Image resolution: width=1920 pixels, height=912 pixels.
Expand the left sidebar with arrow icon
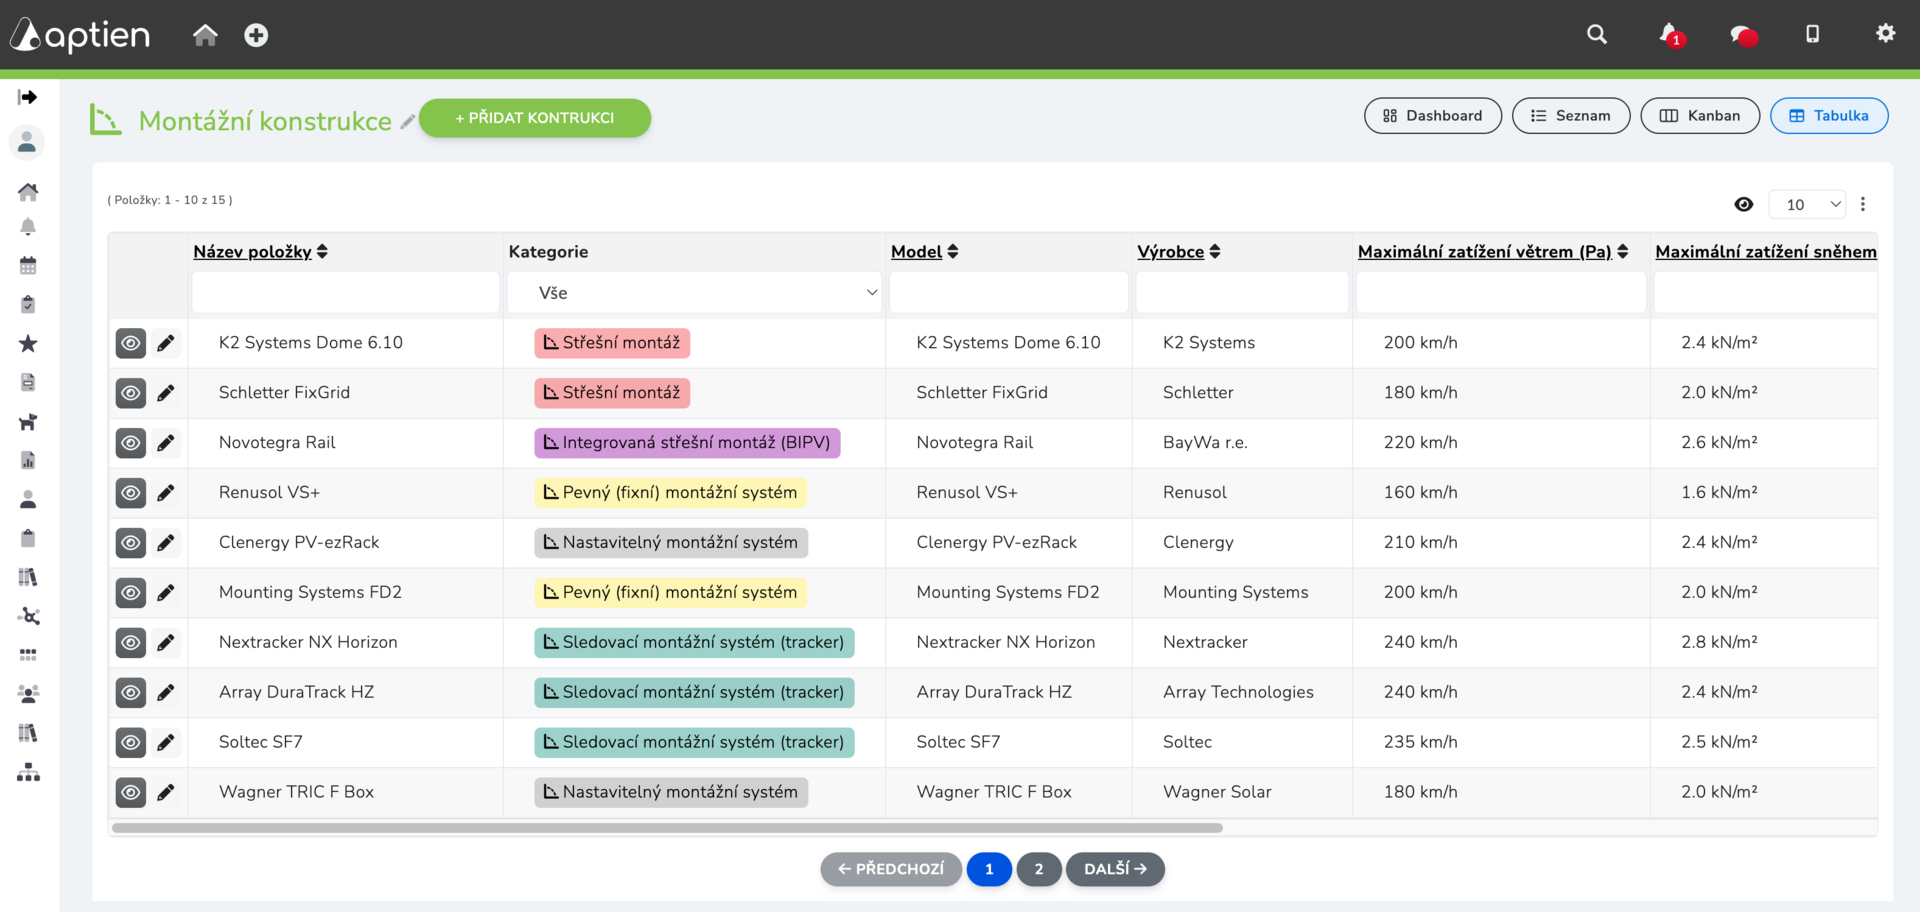click(x=28, y=97)
